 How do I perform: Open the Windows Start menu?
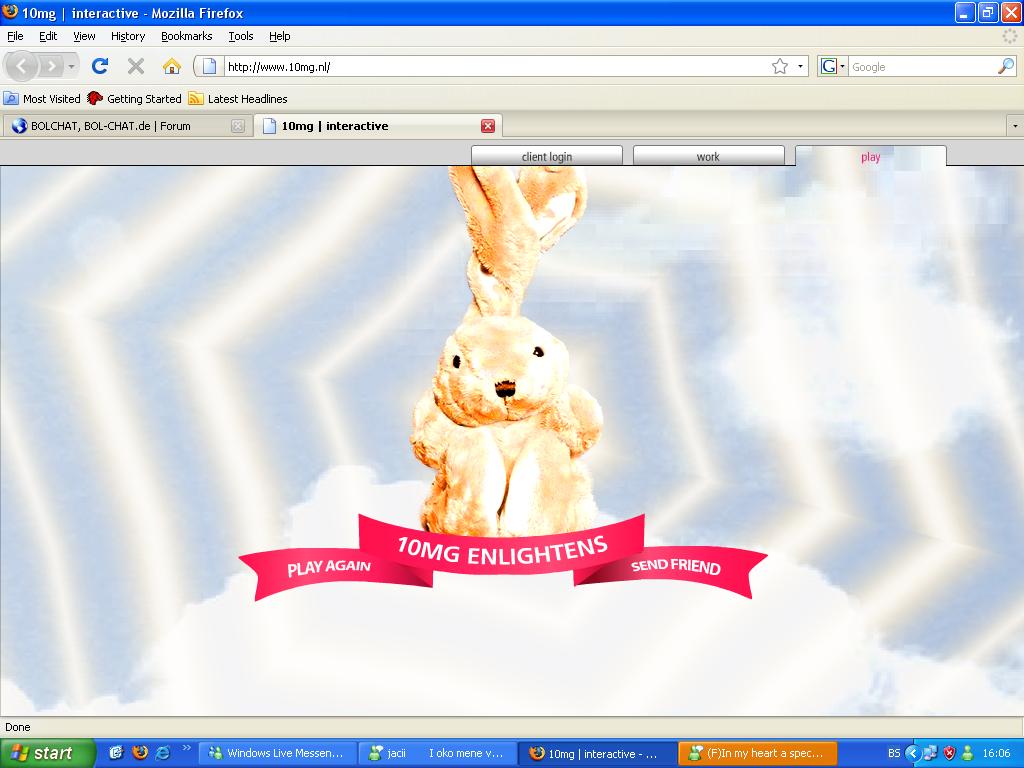tap(48, 753)
